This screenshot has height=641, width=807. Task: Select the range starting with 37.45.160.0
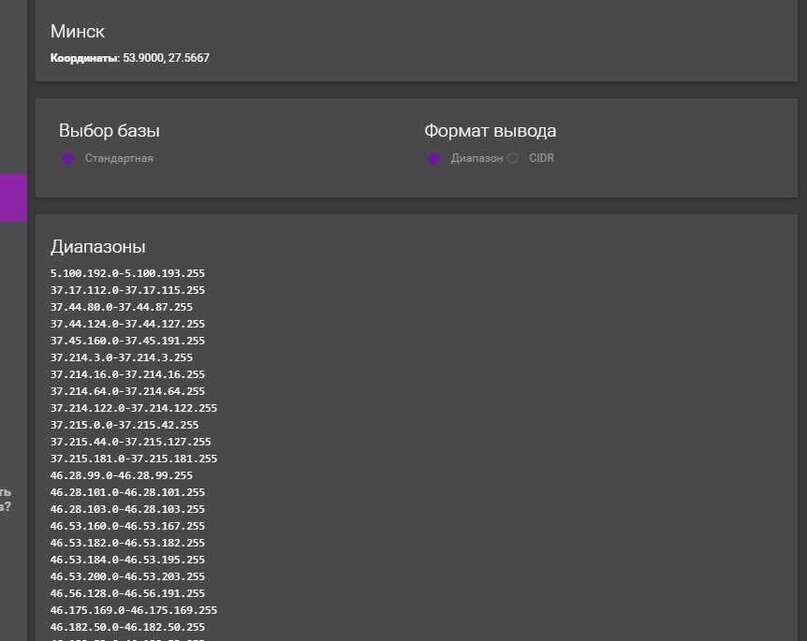point(127,341)
